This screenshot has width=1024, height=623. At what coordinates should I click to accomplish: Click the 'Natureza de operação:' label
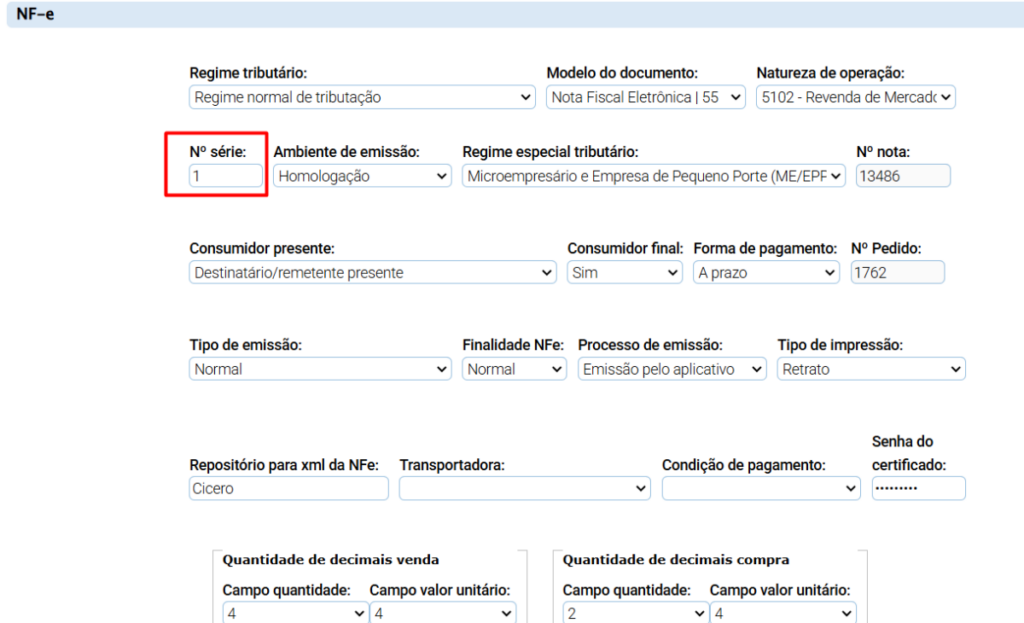click(x=831, y=72)
